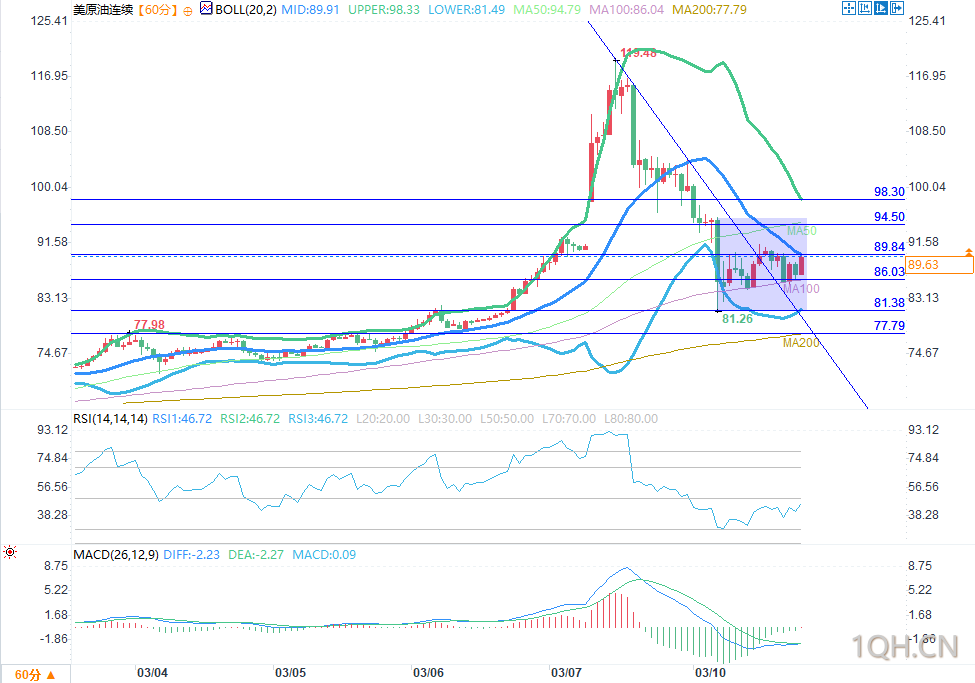Click the 03/04 date on time axis

pyautogui.click(x=152, y=672)
